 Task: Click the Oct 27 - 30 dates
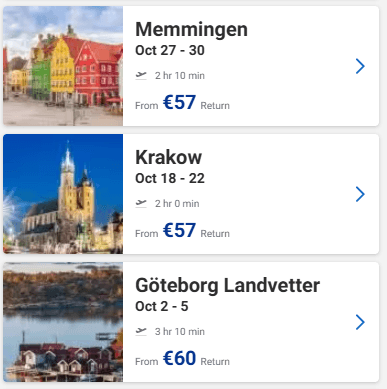170,50
